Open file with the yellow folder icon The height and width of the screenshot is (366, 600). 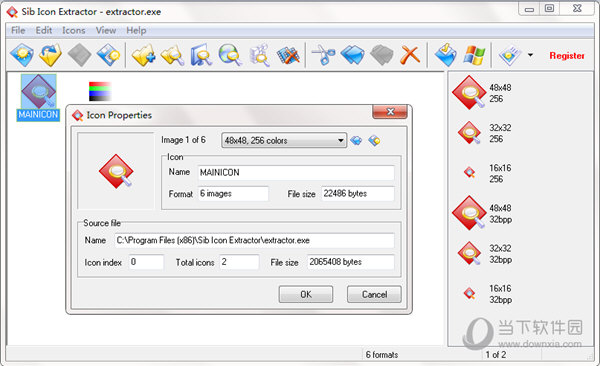[51, 55]
